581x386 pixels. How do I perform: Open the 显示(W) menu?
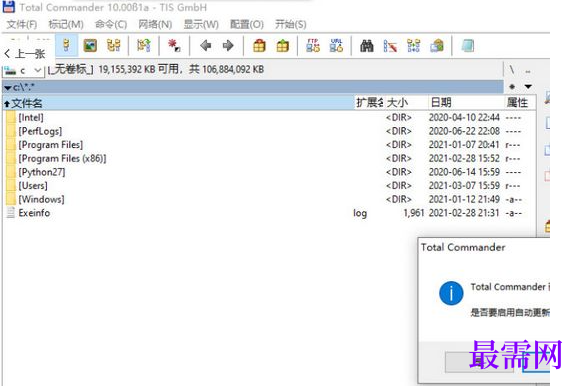coord(201,24)
